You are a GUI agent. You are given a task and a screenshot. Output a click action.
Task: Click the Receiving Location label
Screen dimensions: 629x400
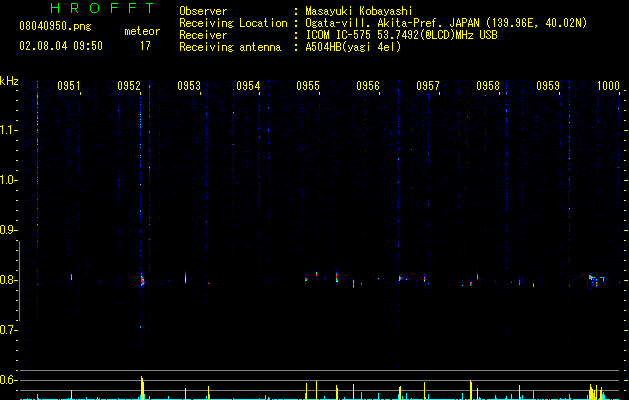click(233, 23)
